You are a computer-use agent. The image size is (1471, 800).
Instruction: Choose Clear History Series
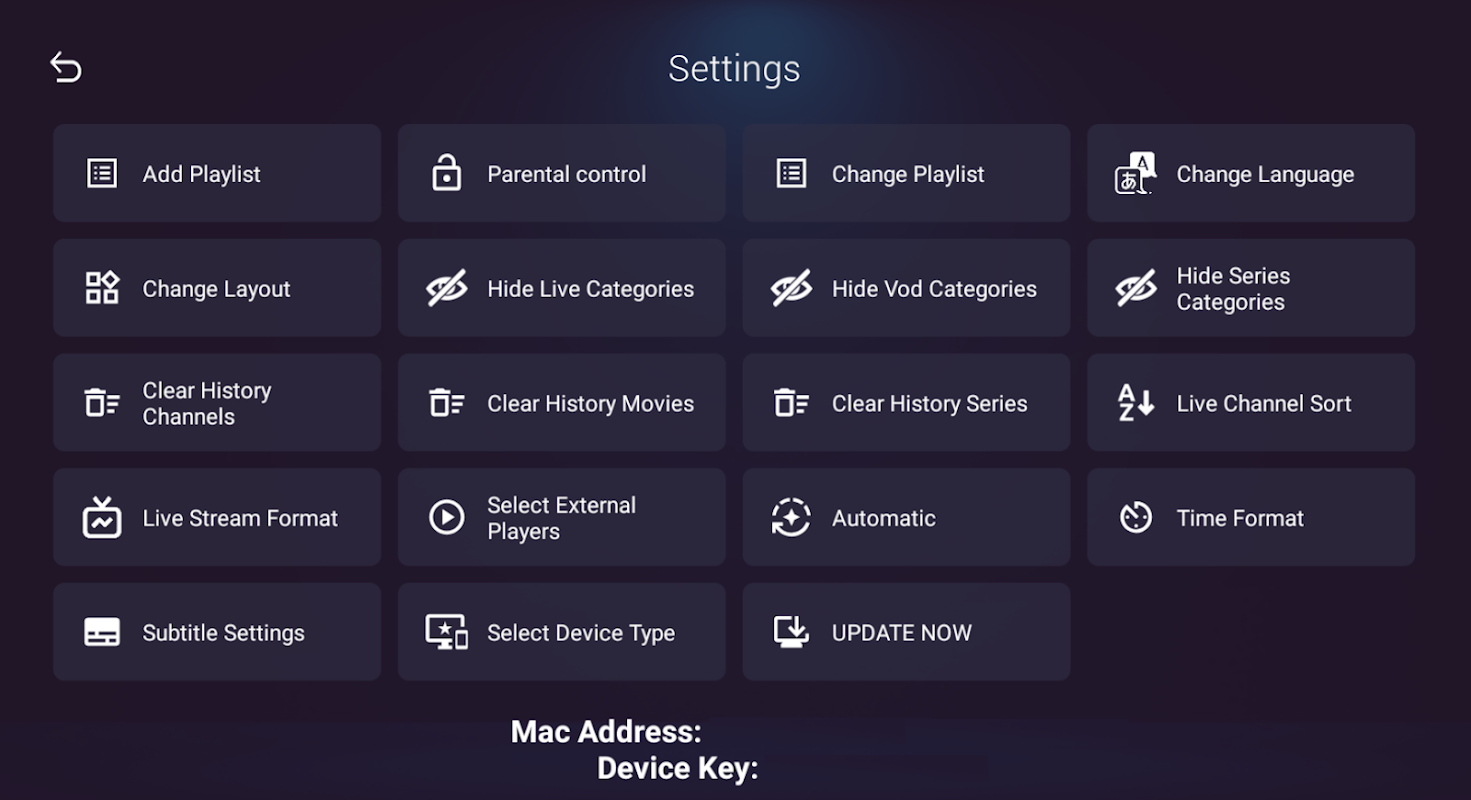906,402
